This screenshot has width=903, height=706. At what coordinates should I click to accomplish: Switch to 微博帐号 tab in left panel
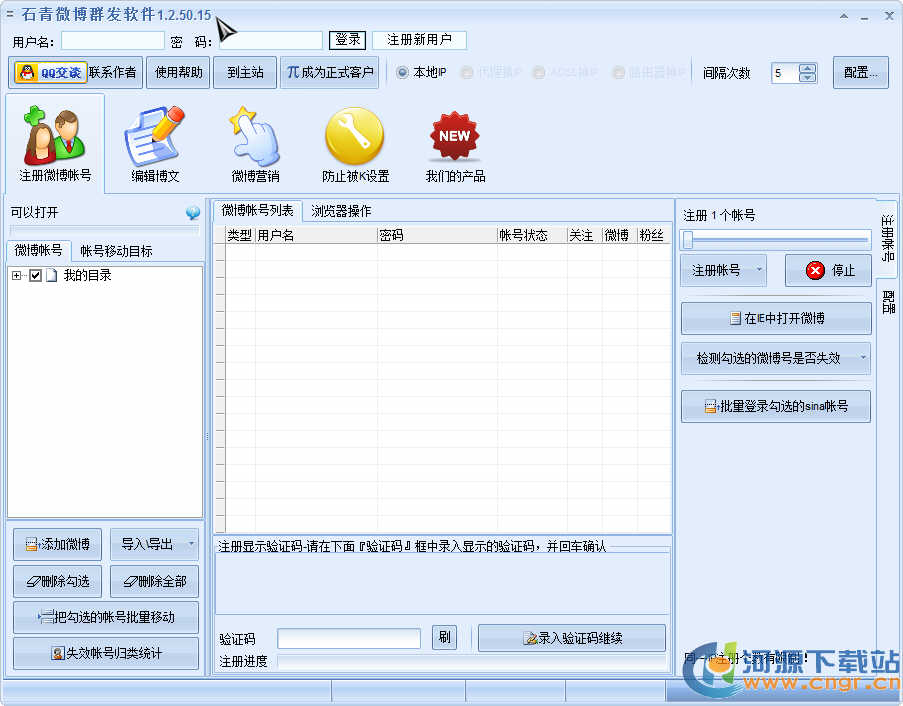[39, 250]
